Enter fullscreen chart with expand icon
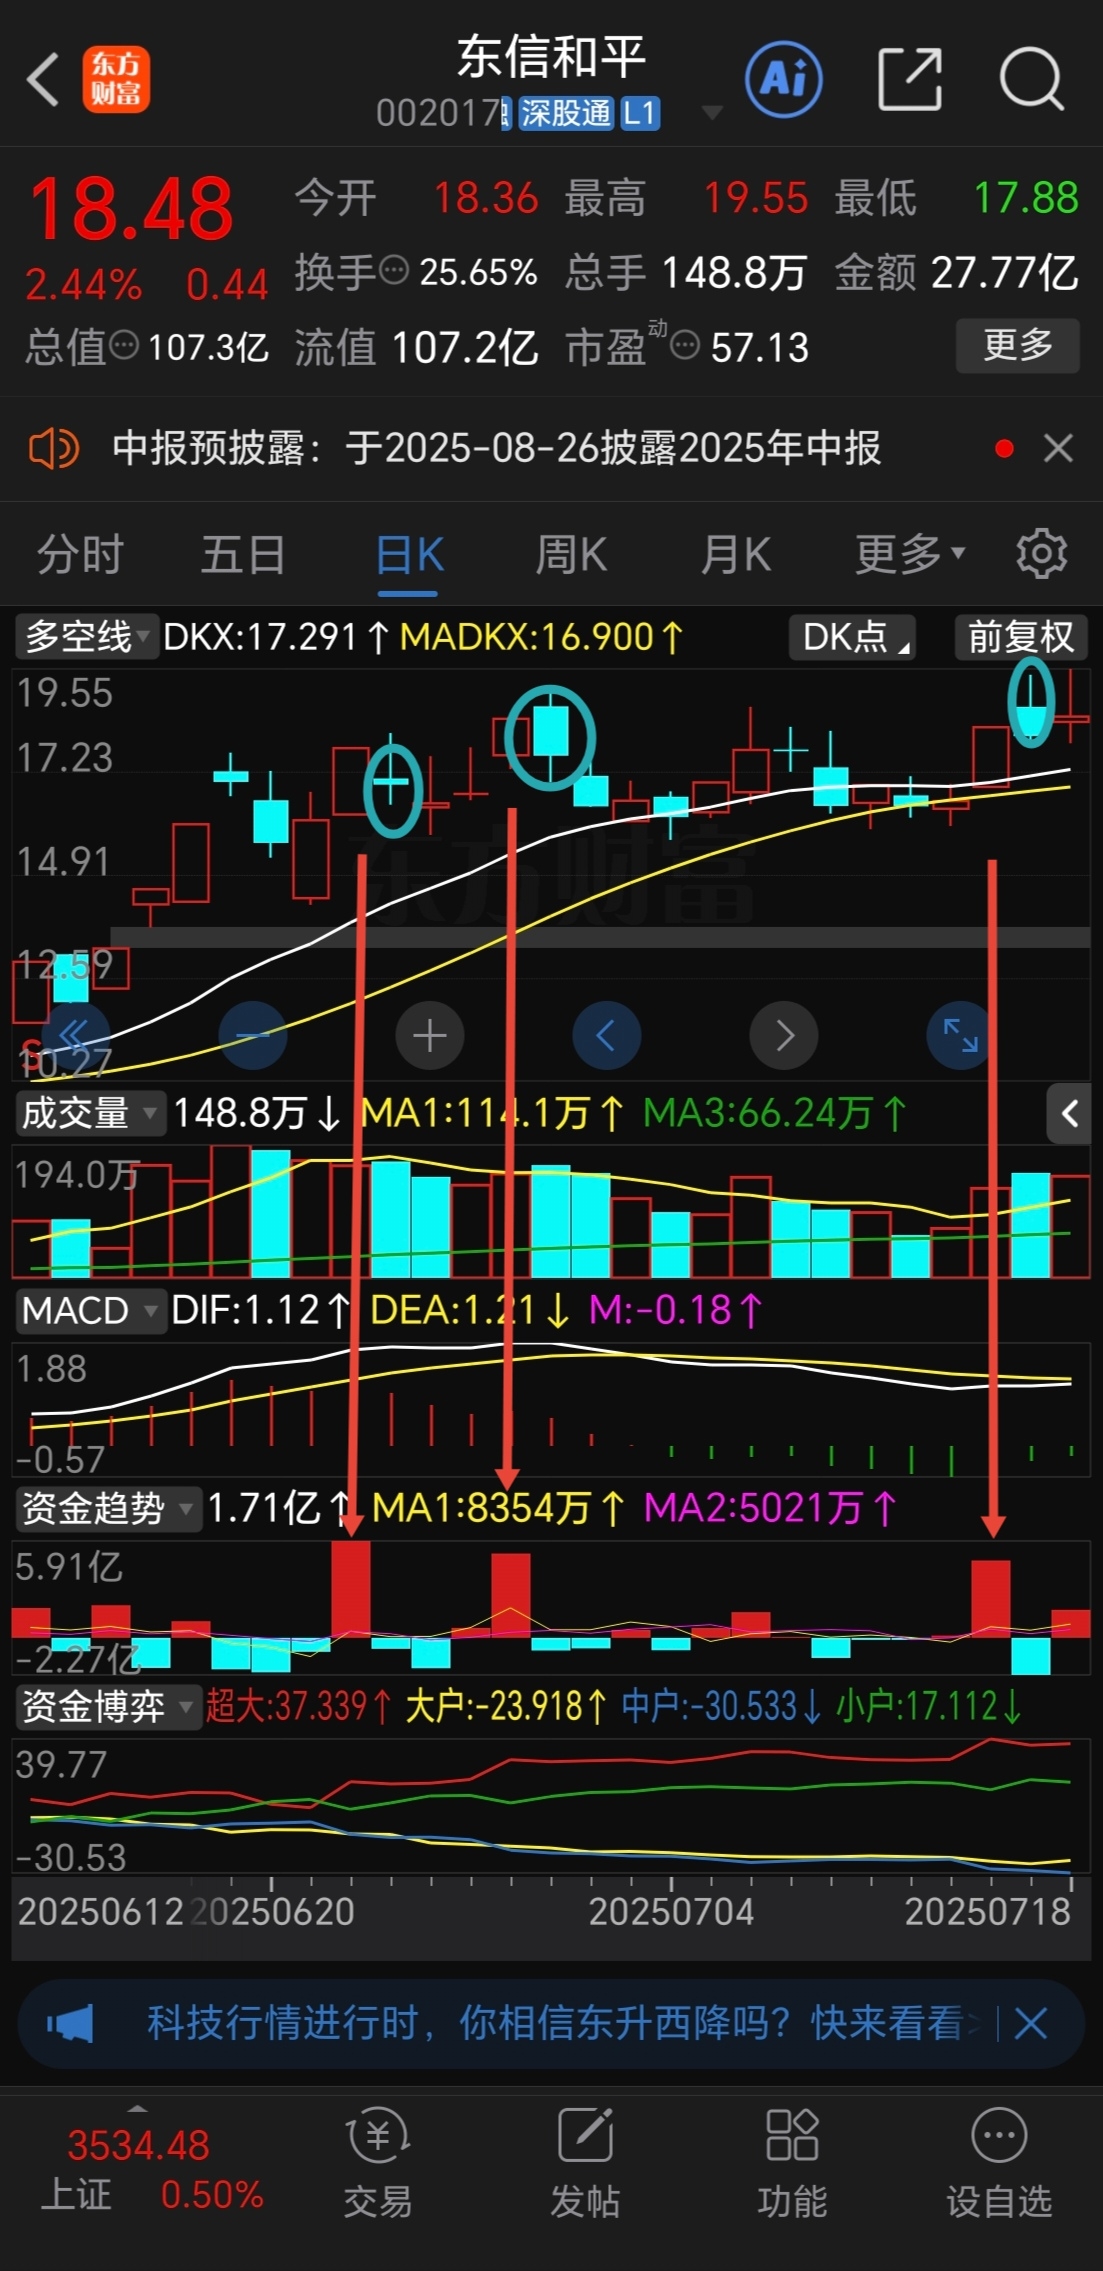 click(x=960, y=1035)
